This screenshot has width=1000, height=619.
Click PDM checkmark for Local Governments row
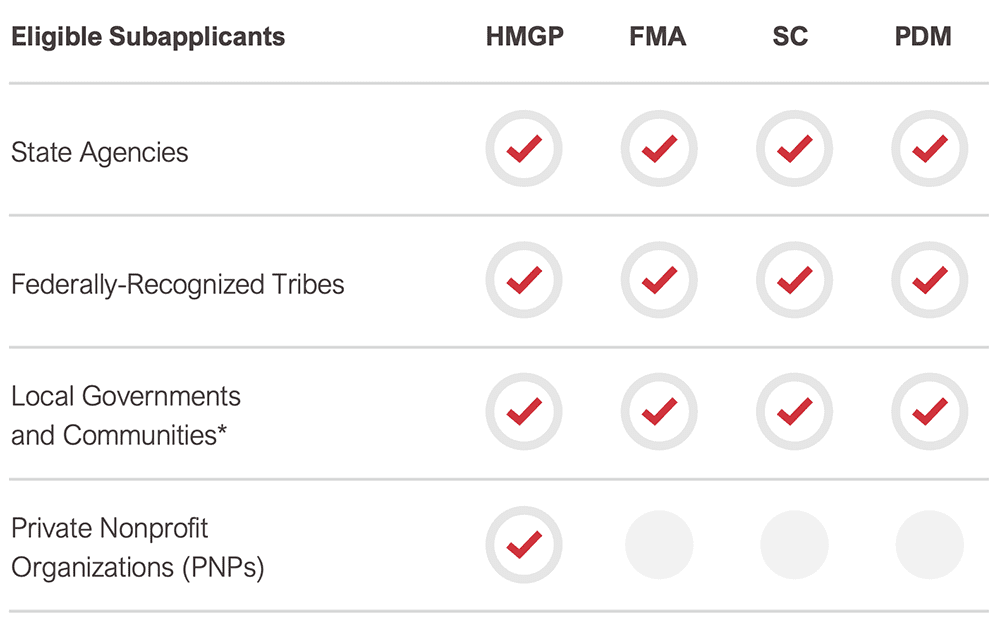coord(929,411)
